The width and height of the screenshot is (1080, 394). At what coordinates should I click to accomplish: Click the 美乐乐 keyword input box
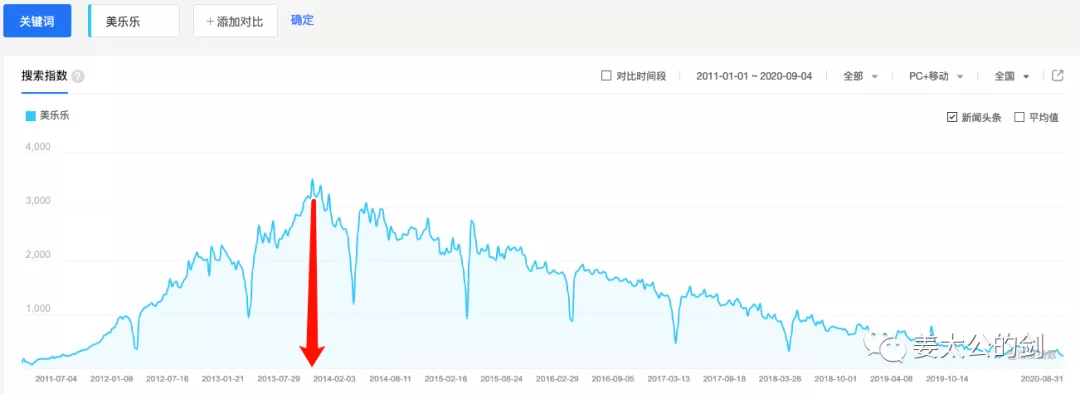134,21
